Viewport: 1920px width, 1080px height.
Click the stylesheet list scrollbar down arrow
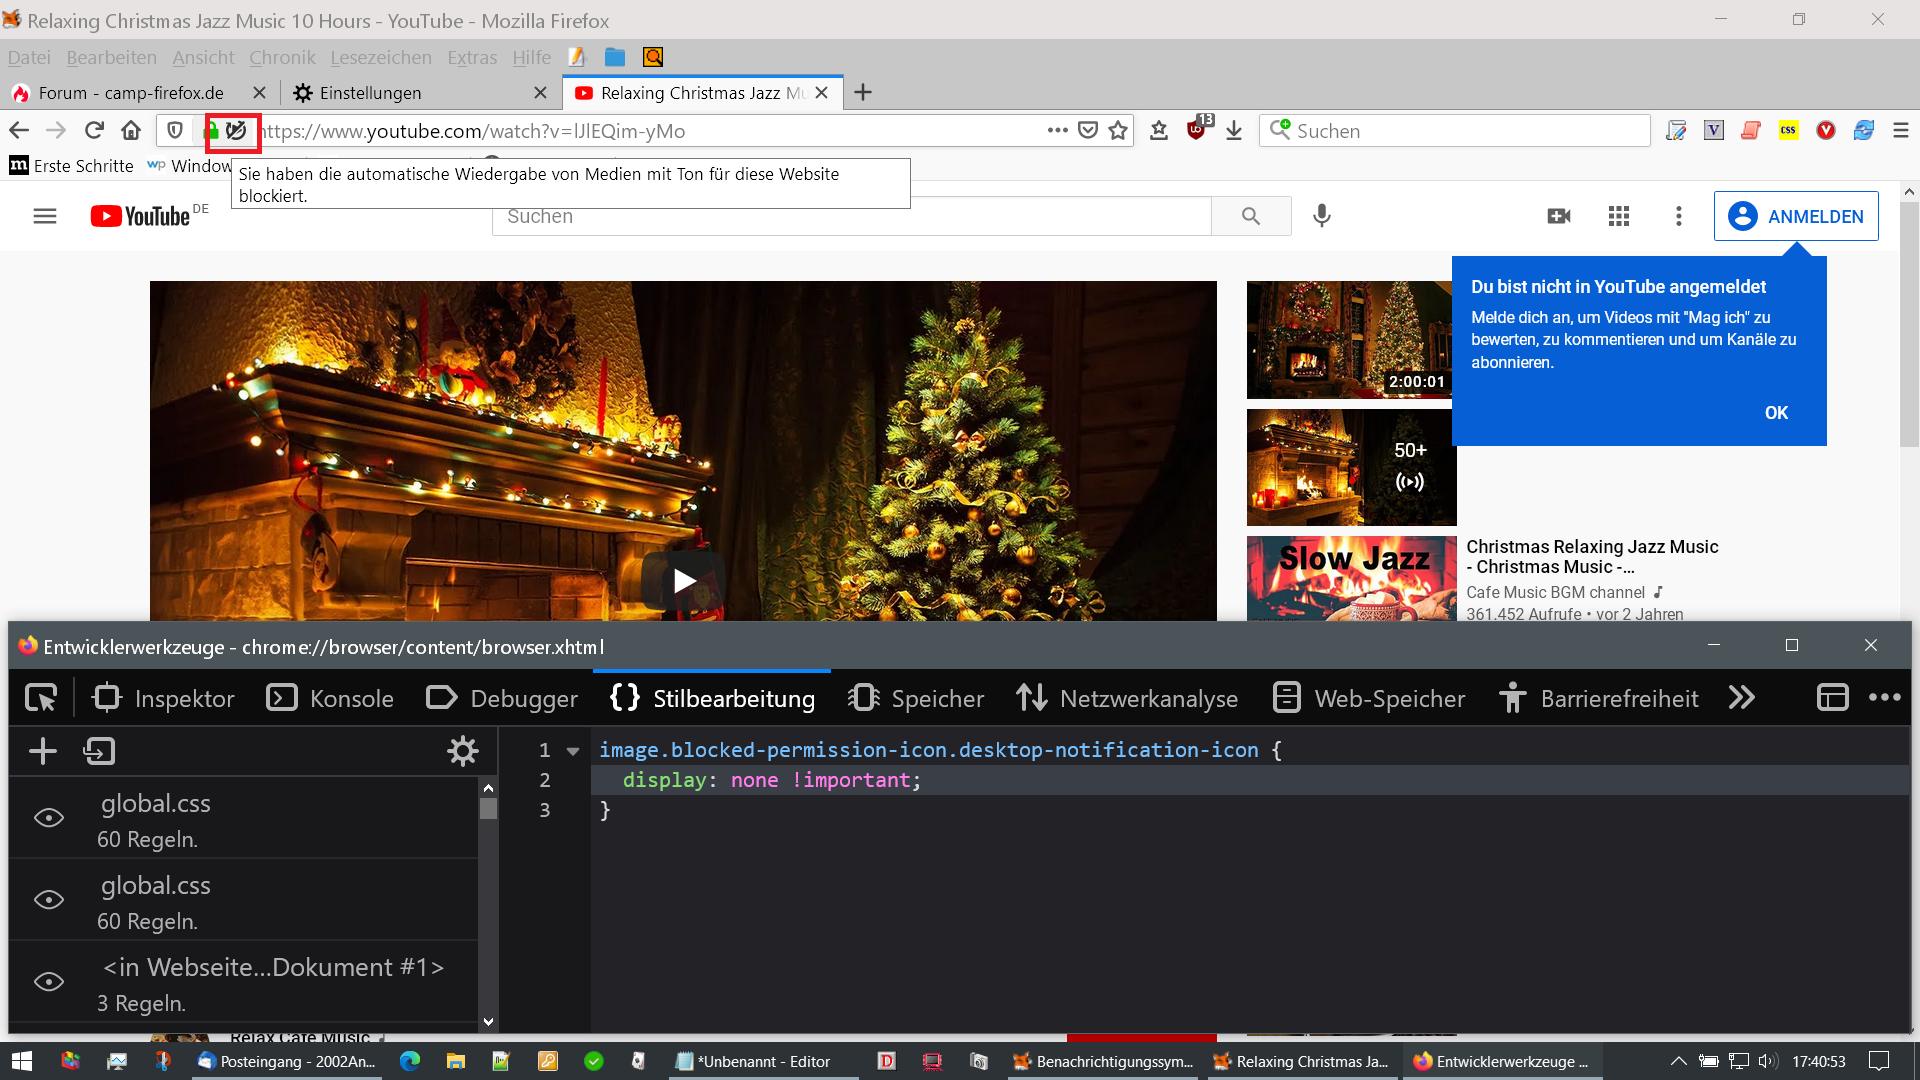(x=488, y=1021)
